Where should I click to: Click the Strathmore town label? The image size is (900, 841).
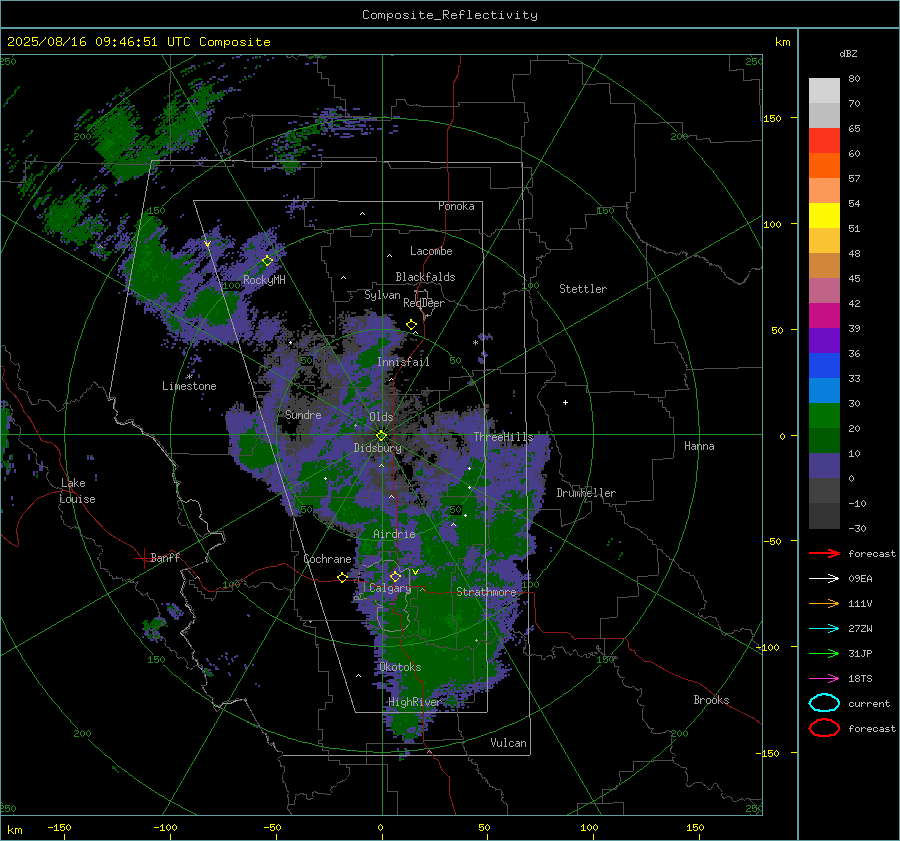coord(486,592)
